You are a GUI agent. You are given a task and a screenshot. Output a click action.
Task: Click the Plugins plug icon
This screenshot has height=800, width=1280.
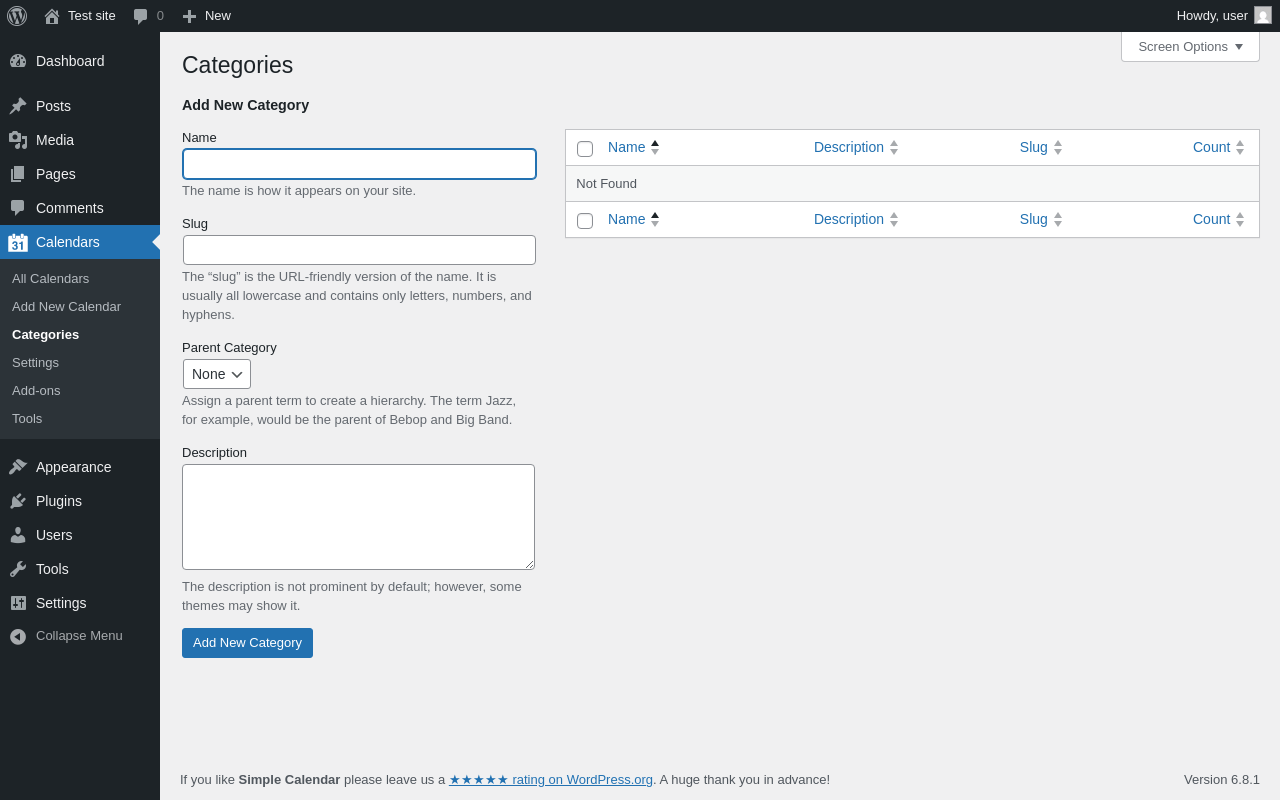(18, 501)
